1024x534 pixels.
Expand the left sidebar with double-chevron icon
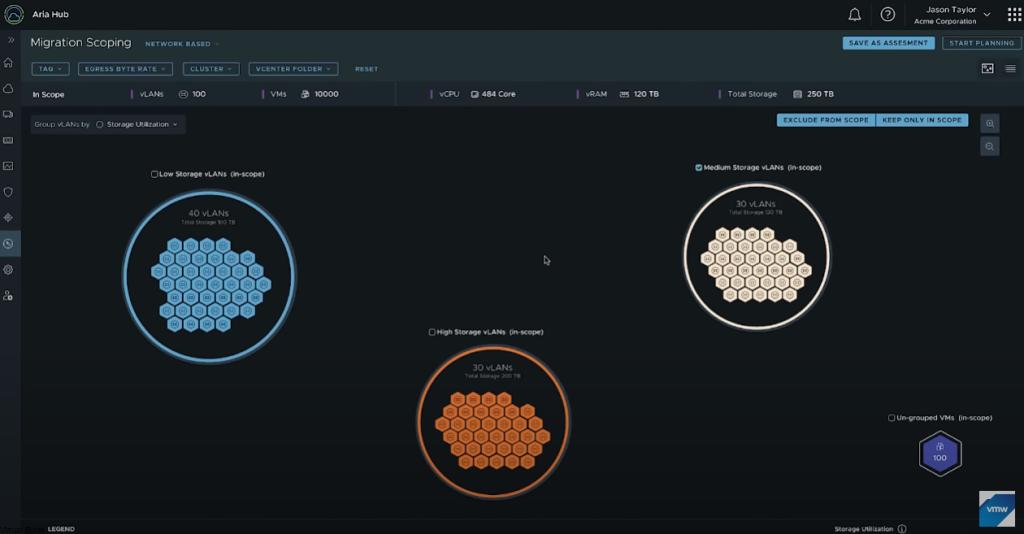(10, 40)
